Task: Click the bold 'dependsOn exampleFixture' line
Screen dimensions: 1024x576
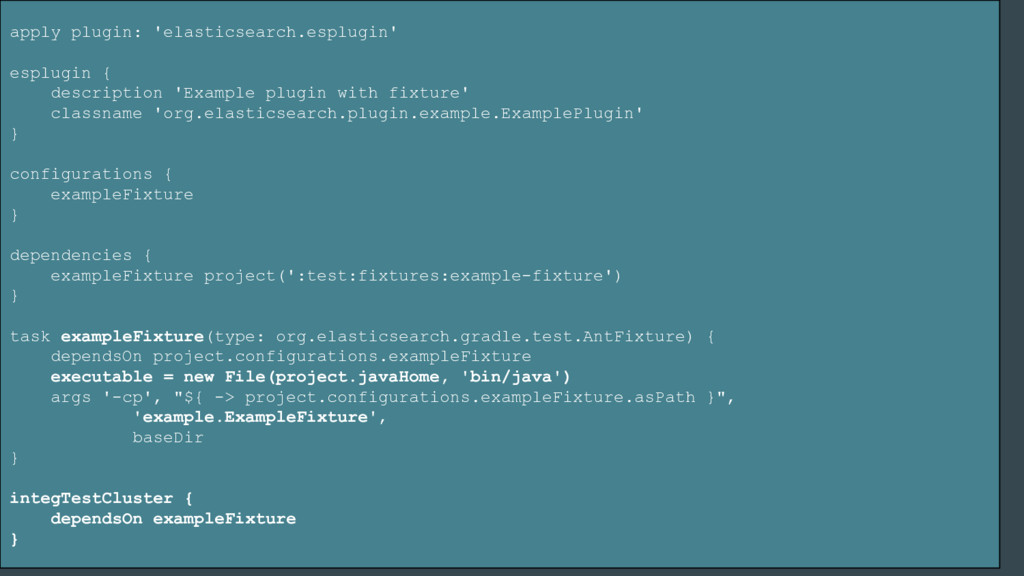Action: pos(173,518)
